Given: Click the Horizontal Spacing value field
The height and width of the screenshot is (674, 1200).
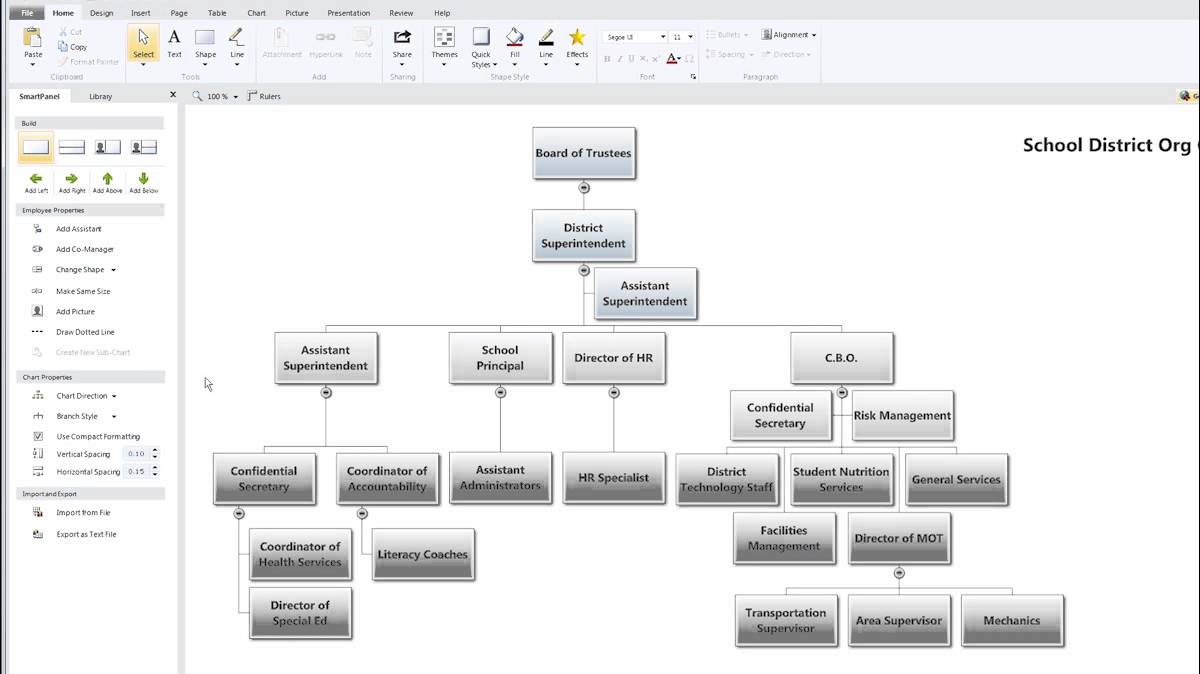Looking at the screenshot, I should 135,471.
